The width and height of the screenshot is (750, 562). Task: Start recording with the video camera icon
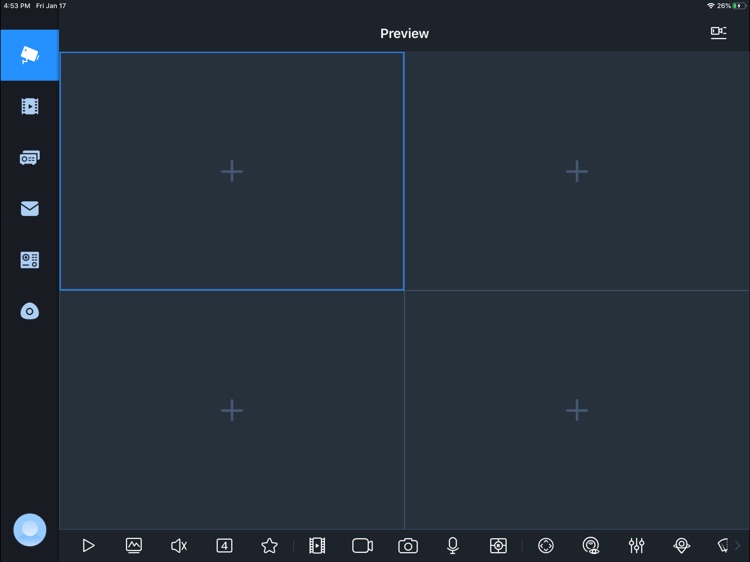(363, 545)
